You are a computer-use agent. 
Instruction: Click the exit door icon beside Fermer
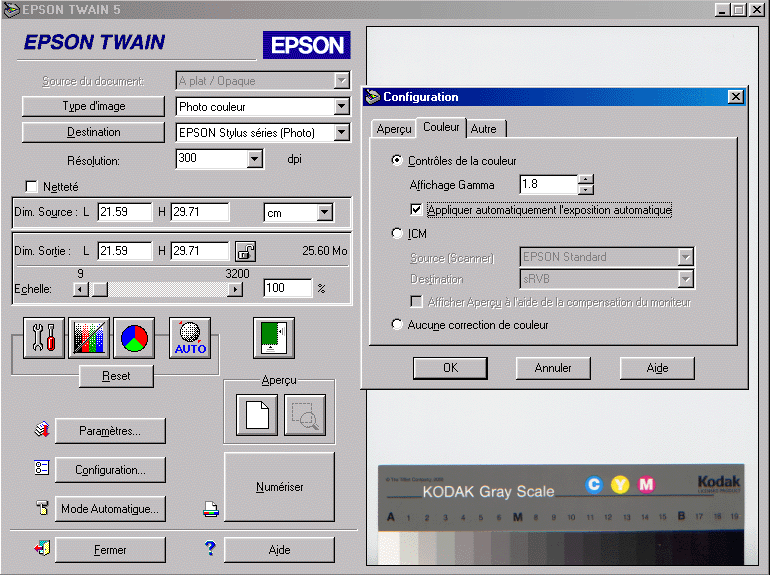[x=42, y=548]
